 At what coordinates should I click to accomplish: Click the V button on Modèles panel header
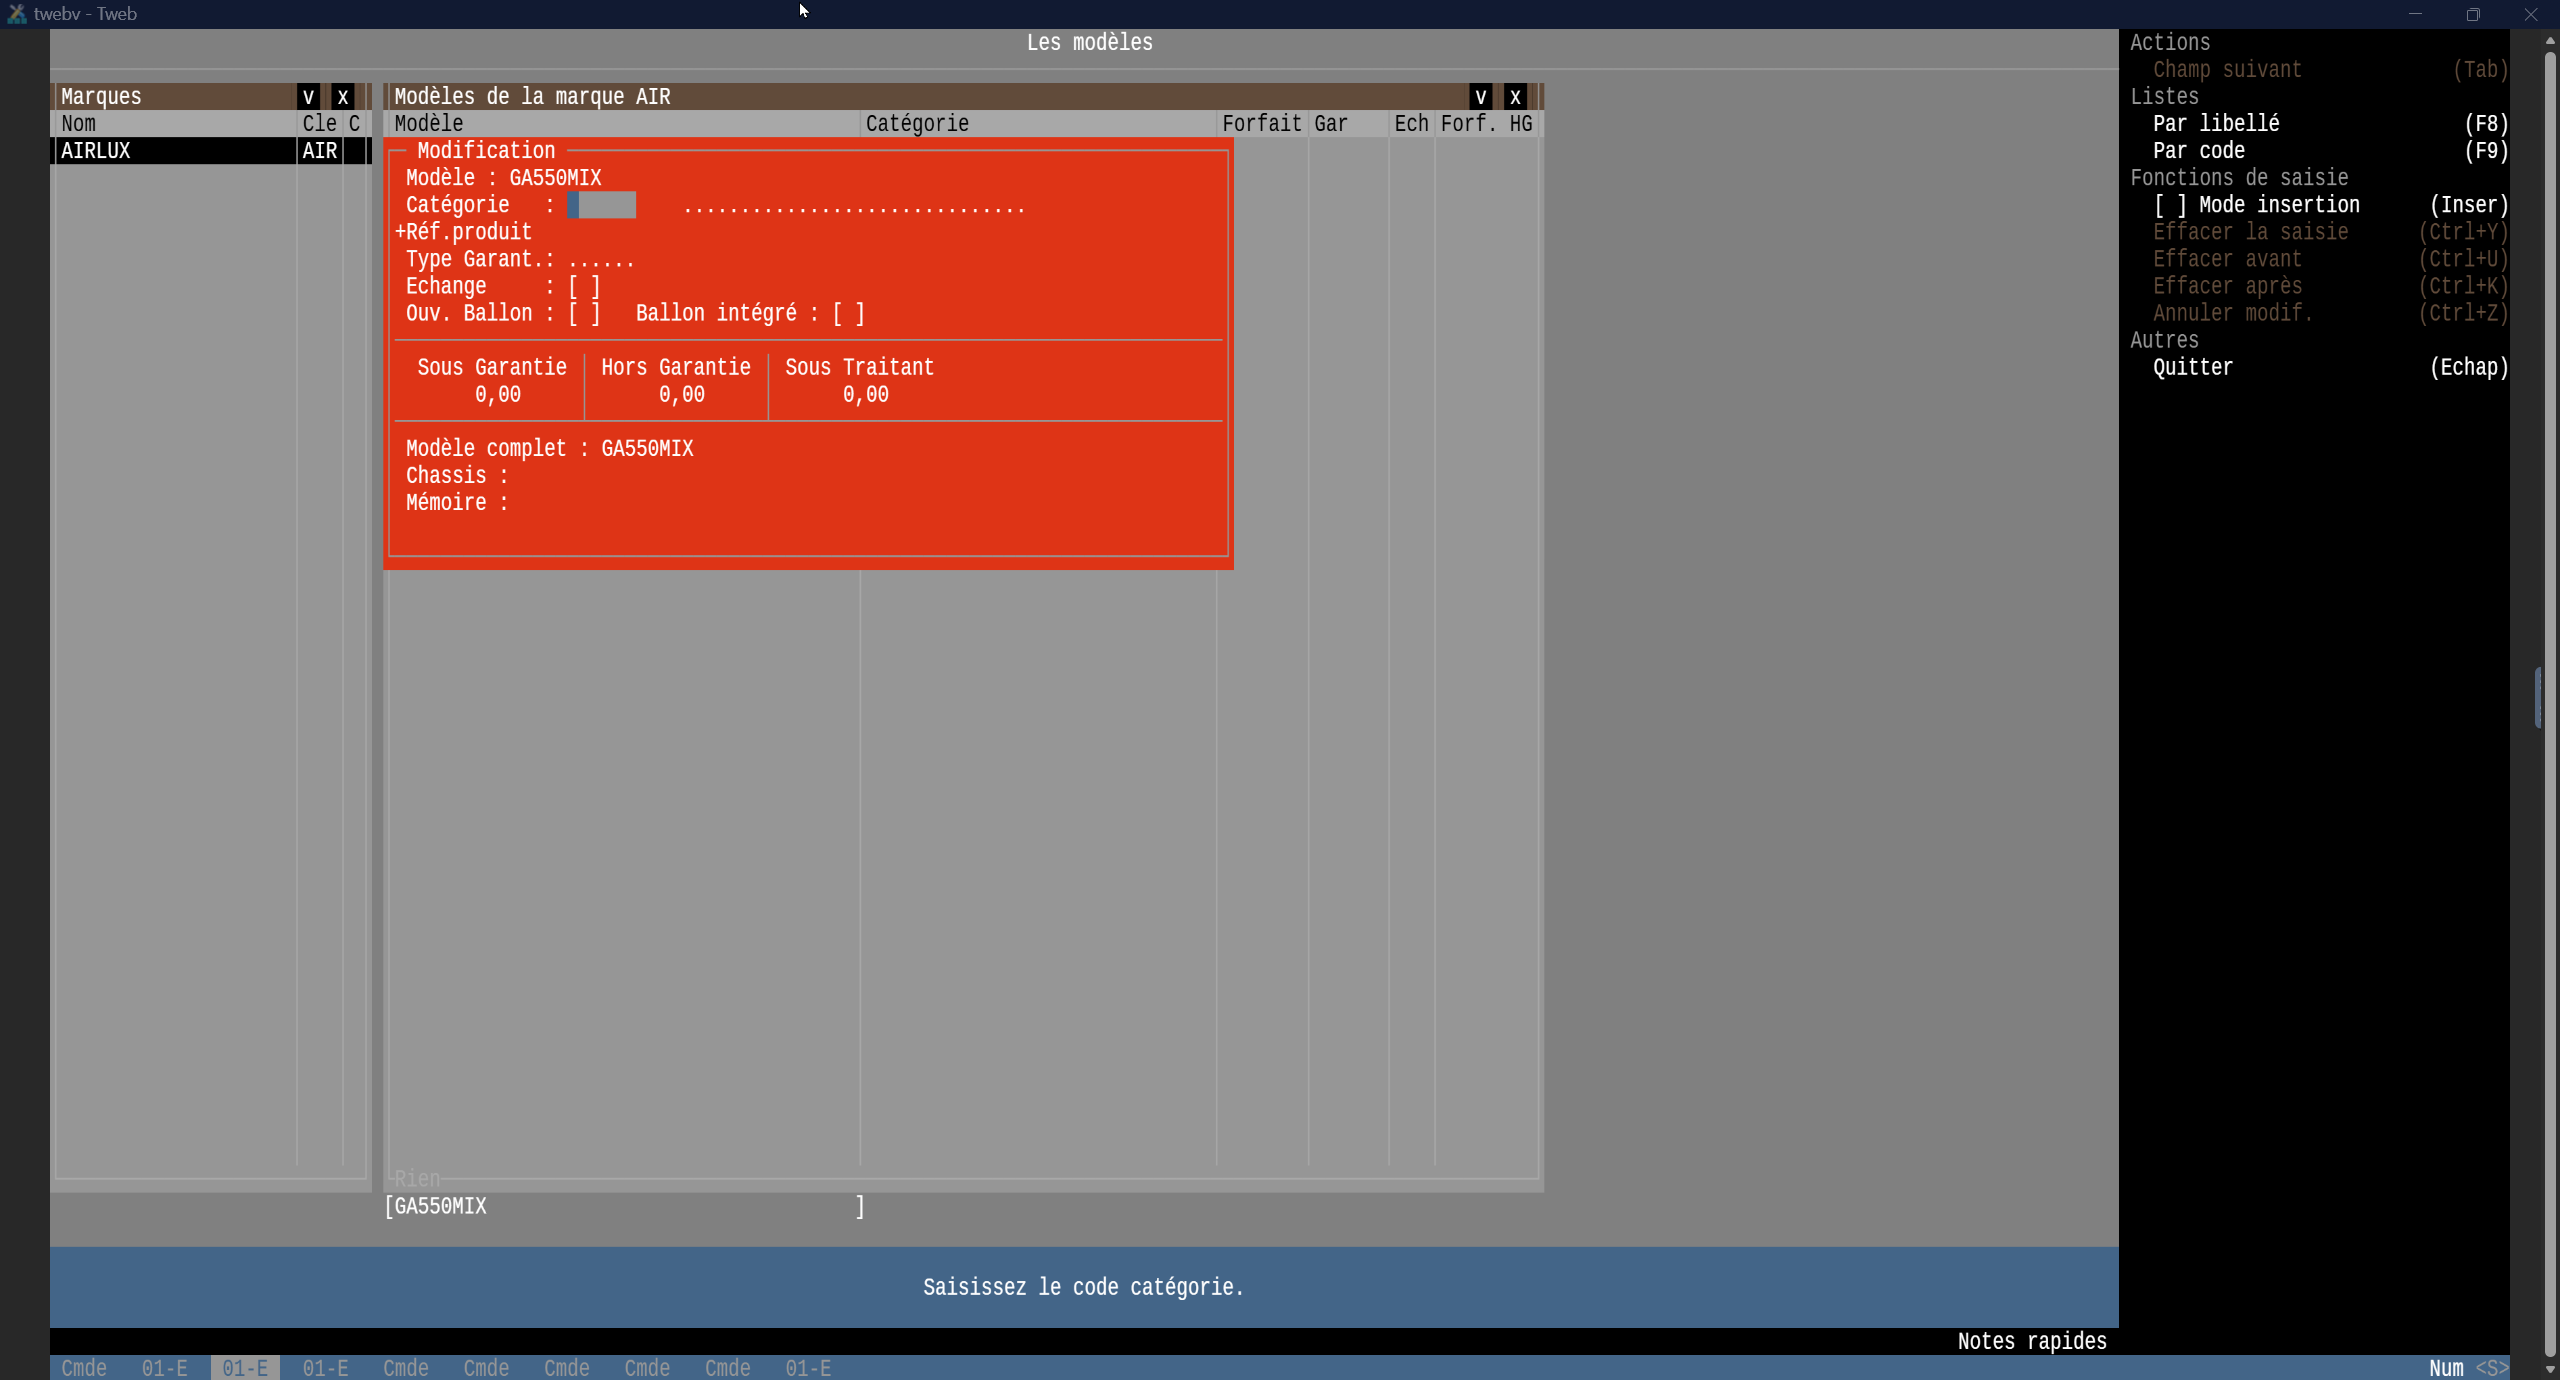click(x=1480, y=97)
